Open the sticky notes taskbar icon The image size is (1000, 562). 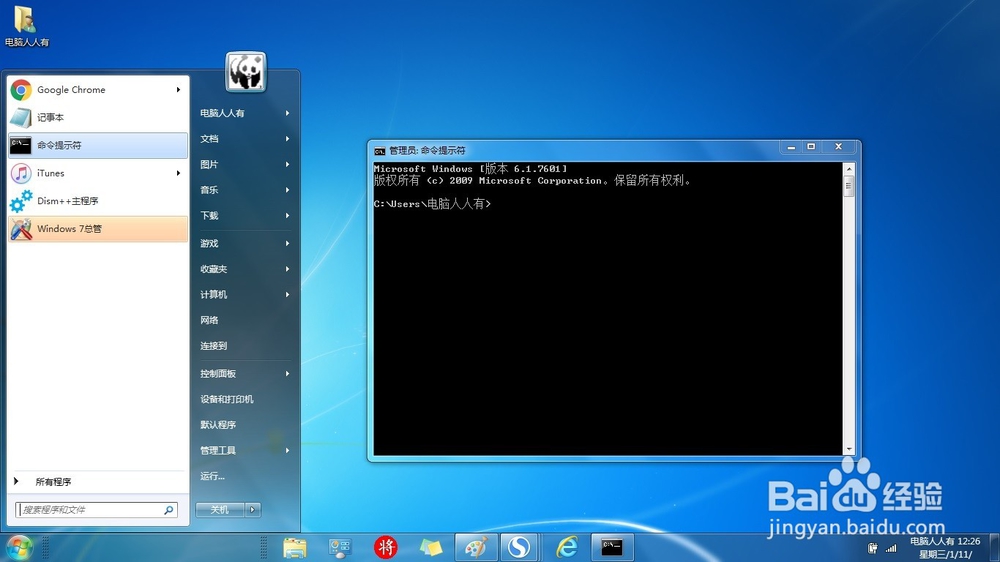coord(430,547)
